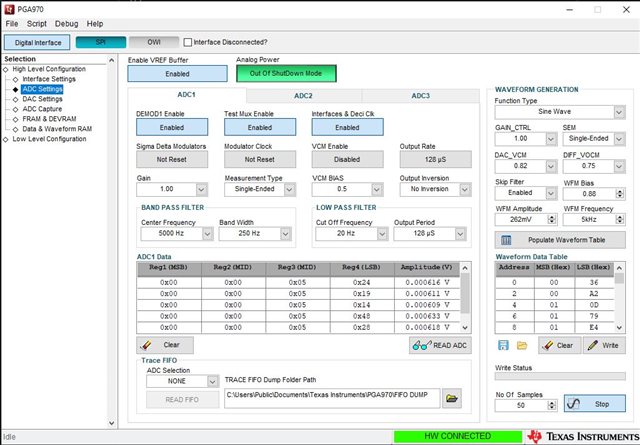Viewport: 640px width, 445px height.
Task: Click the table icon on Populate Waveform Table
Action: point(506,240)
